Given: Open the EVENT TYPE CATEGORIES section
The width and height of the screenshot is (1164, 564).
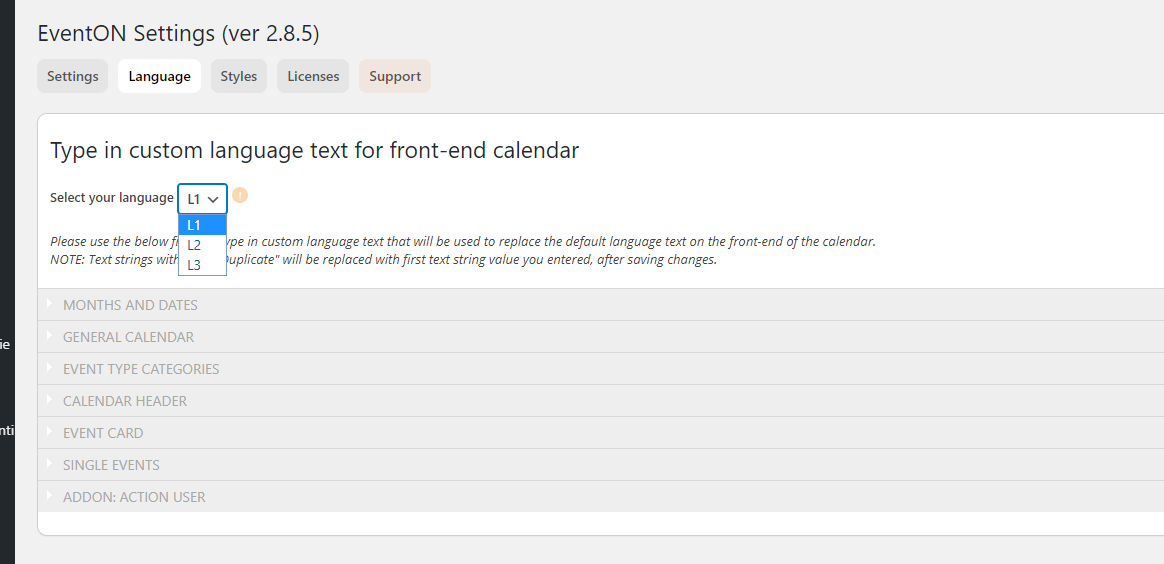Looking at the screenshot, I should [141, 369].
